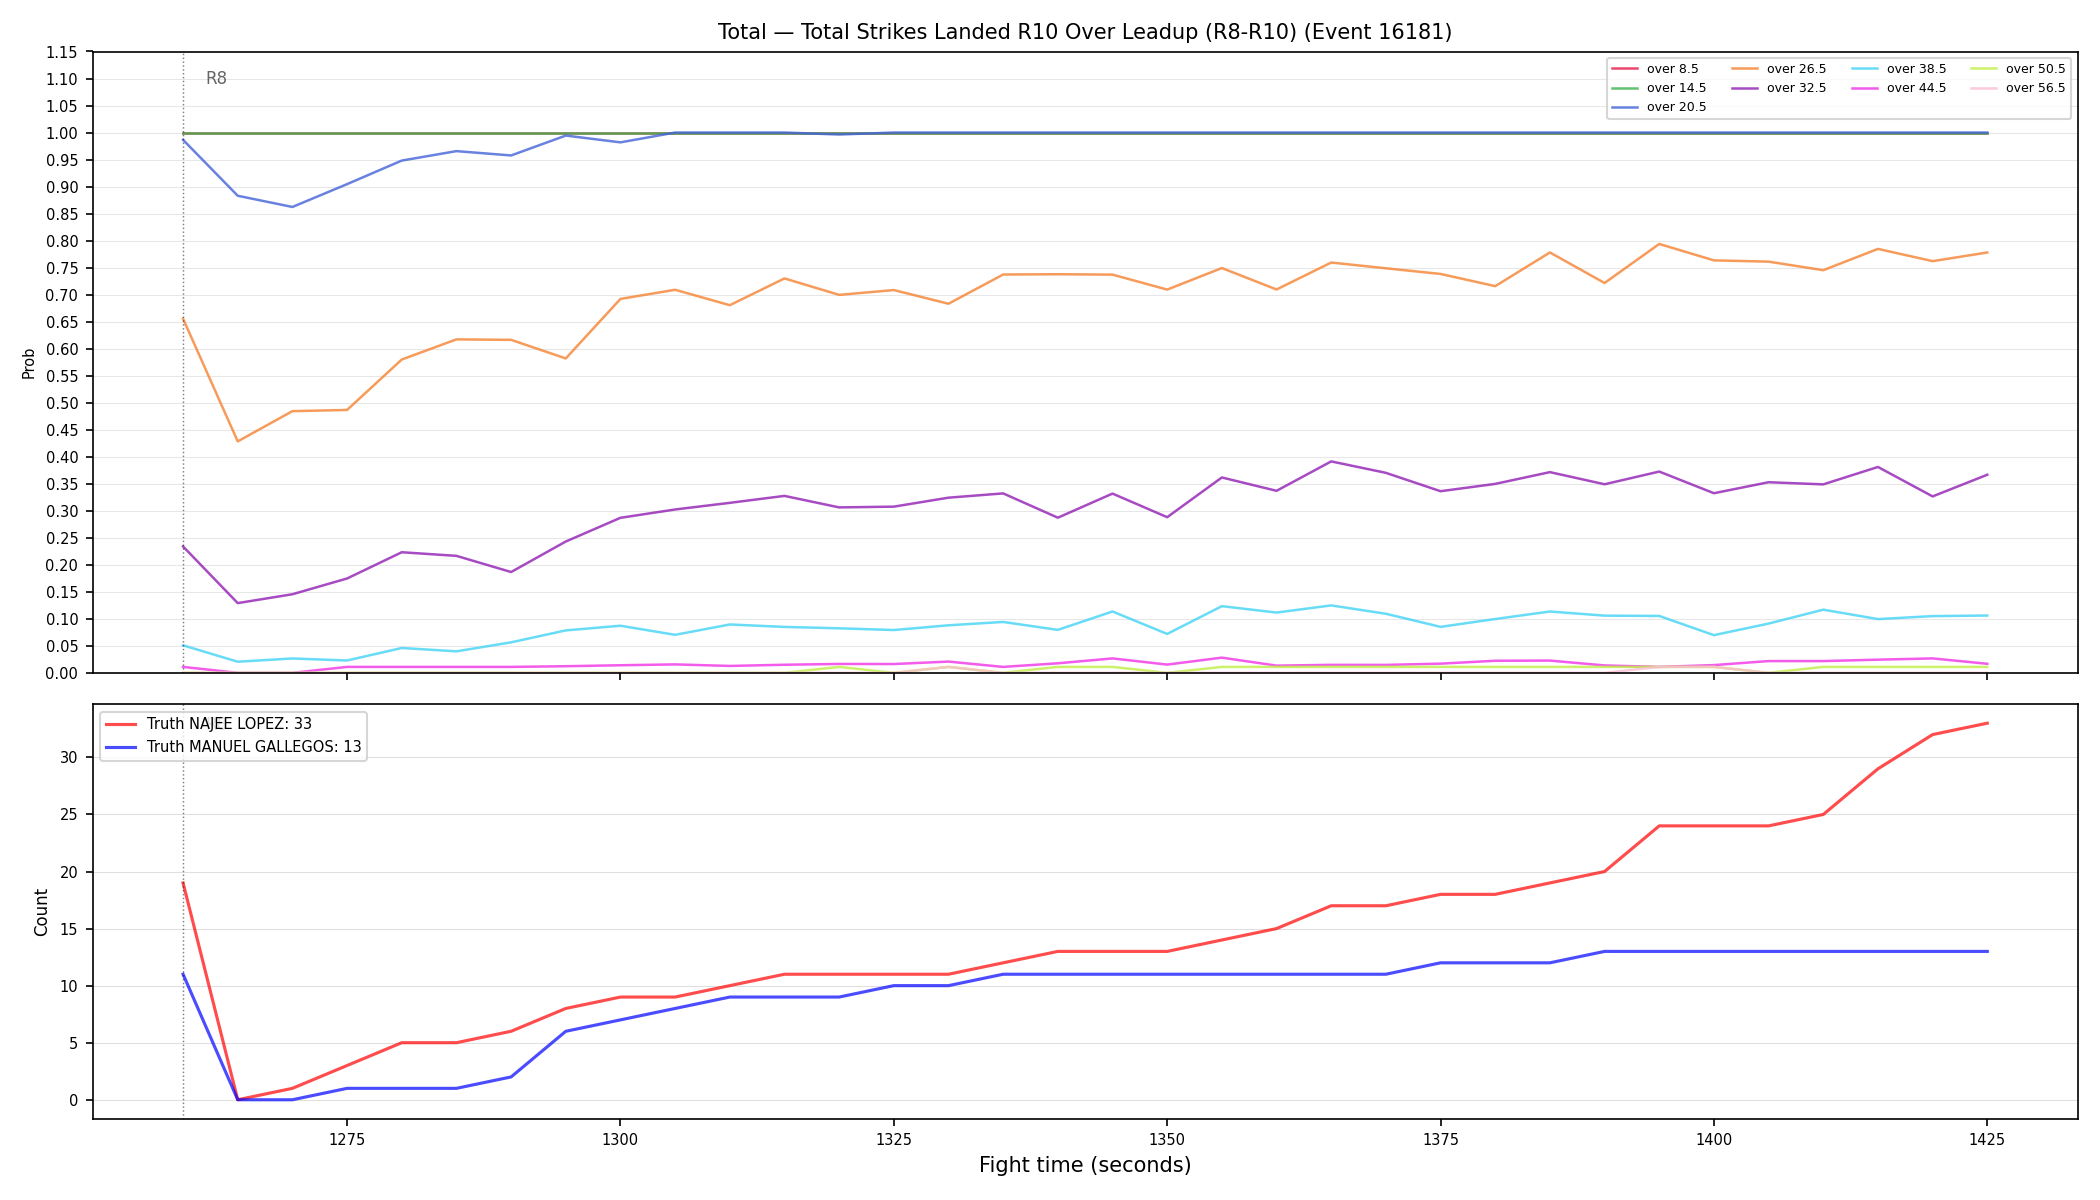Click the 1325 x-axis tick label
Screen dimensions: 2100x1200
point(893,1138)
